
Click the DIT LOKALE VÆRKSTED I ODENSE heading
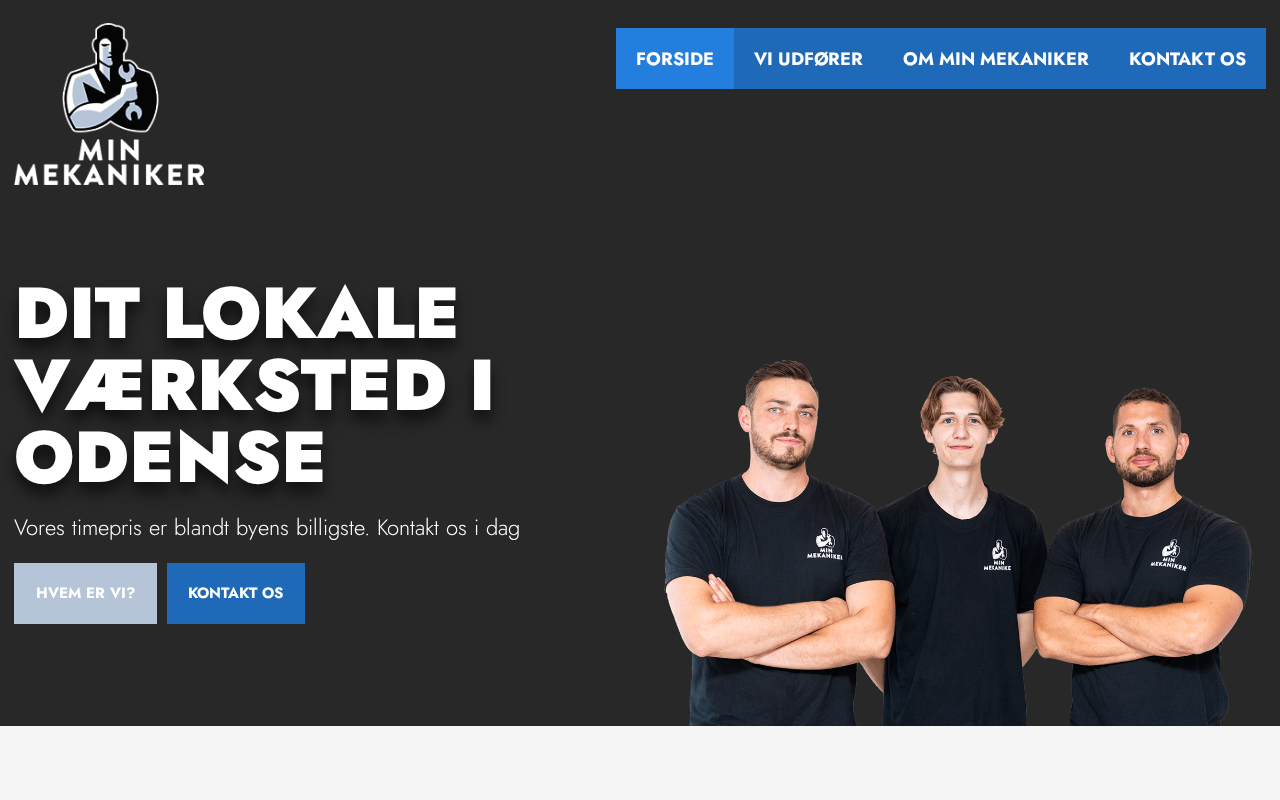[255, 386]
